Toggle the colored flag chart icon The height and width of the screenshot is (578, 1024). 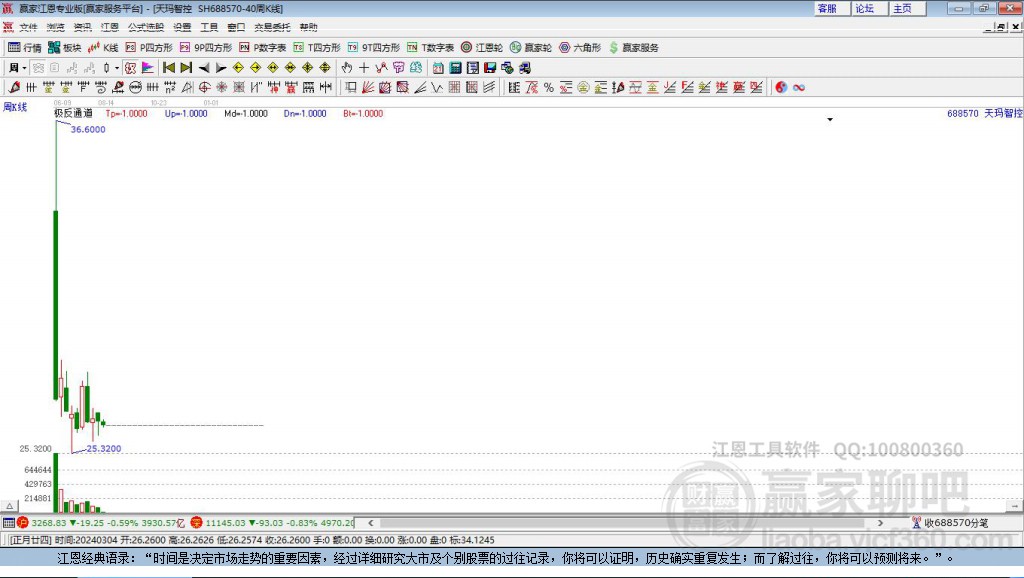(148, 67)
